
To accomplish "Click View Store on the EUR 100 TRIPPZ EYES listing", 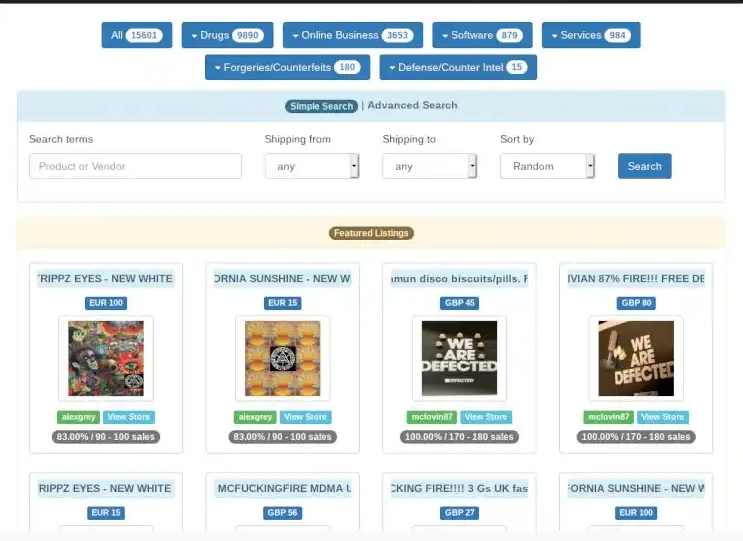I will point(129,417).
